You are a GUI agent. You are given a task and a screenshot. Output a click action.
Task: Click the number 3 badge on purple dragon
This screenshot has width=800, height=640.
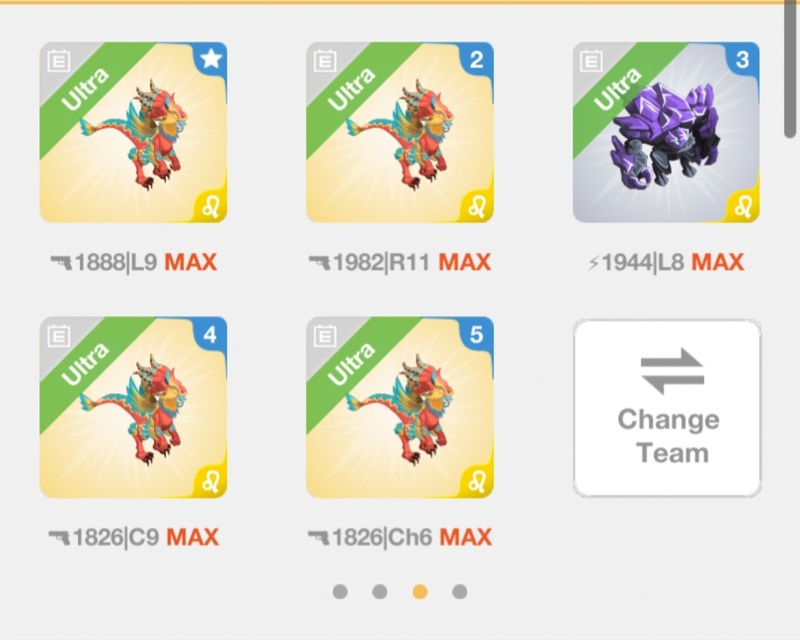point(743,59)
